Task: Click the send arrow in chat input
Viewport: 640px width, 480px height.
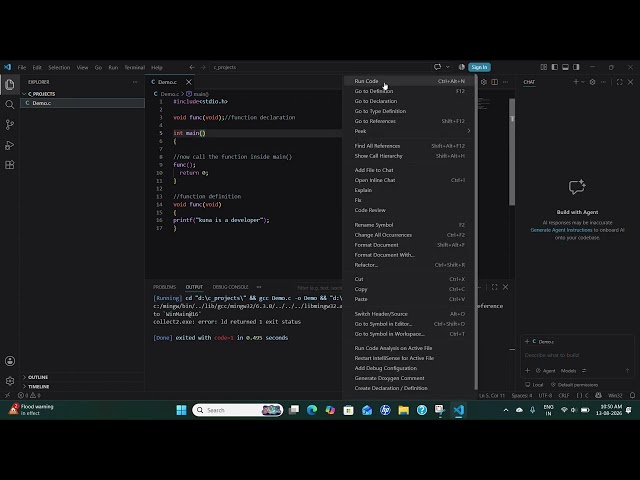Action: (627, 371)
